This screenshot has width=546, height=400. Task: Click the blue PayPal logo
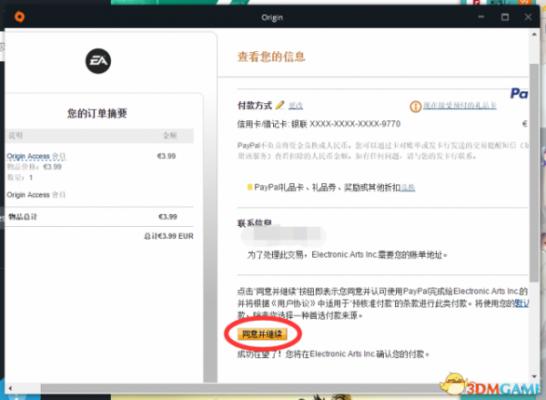click(519, 93)
